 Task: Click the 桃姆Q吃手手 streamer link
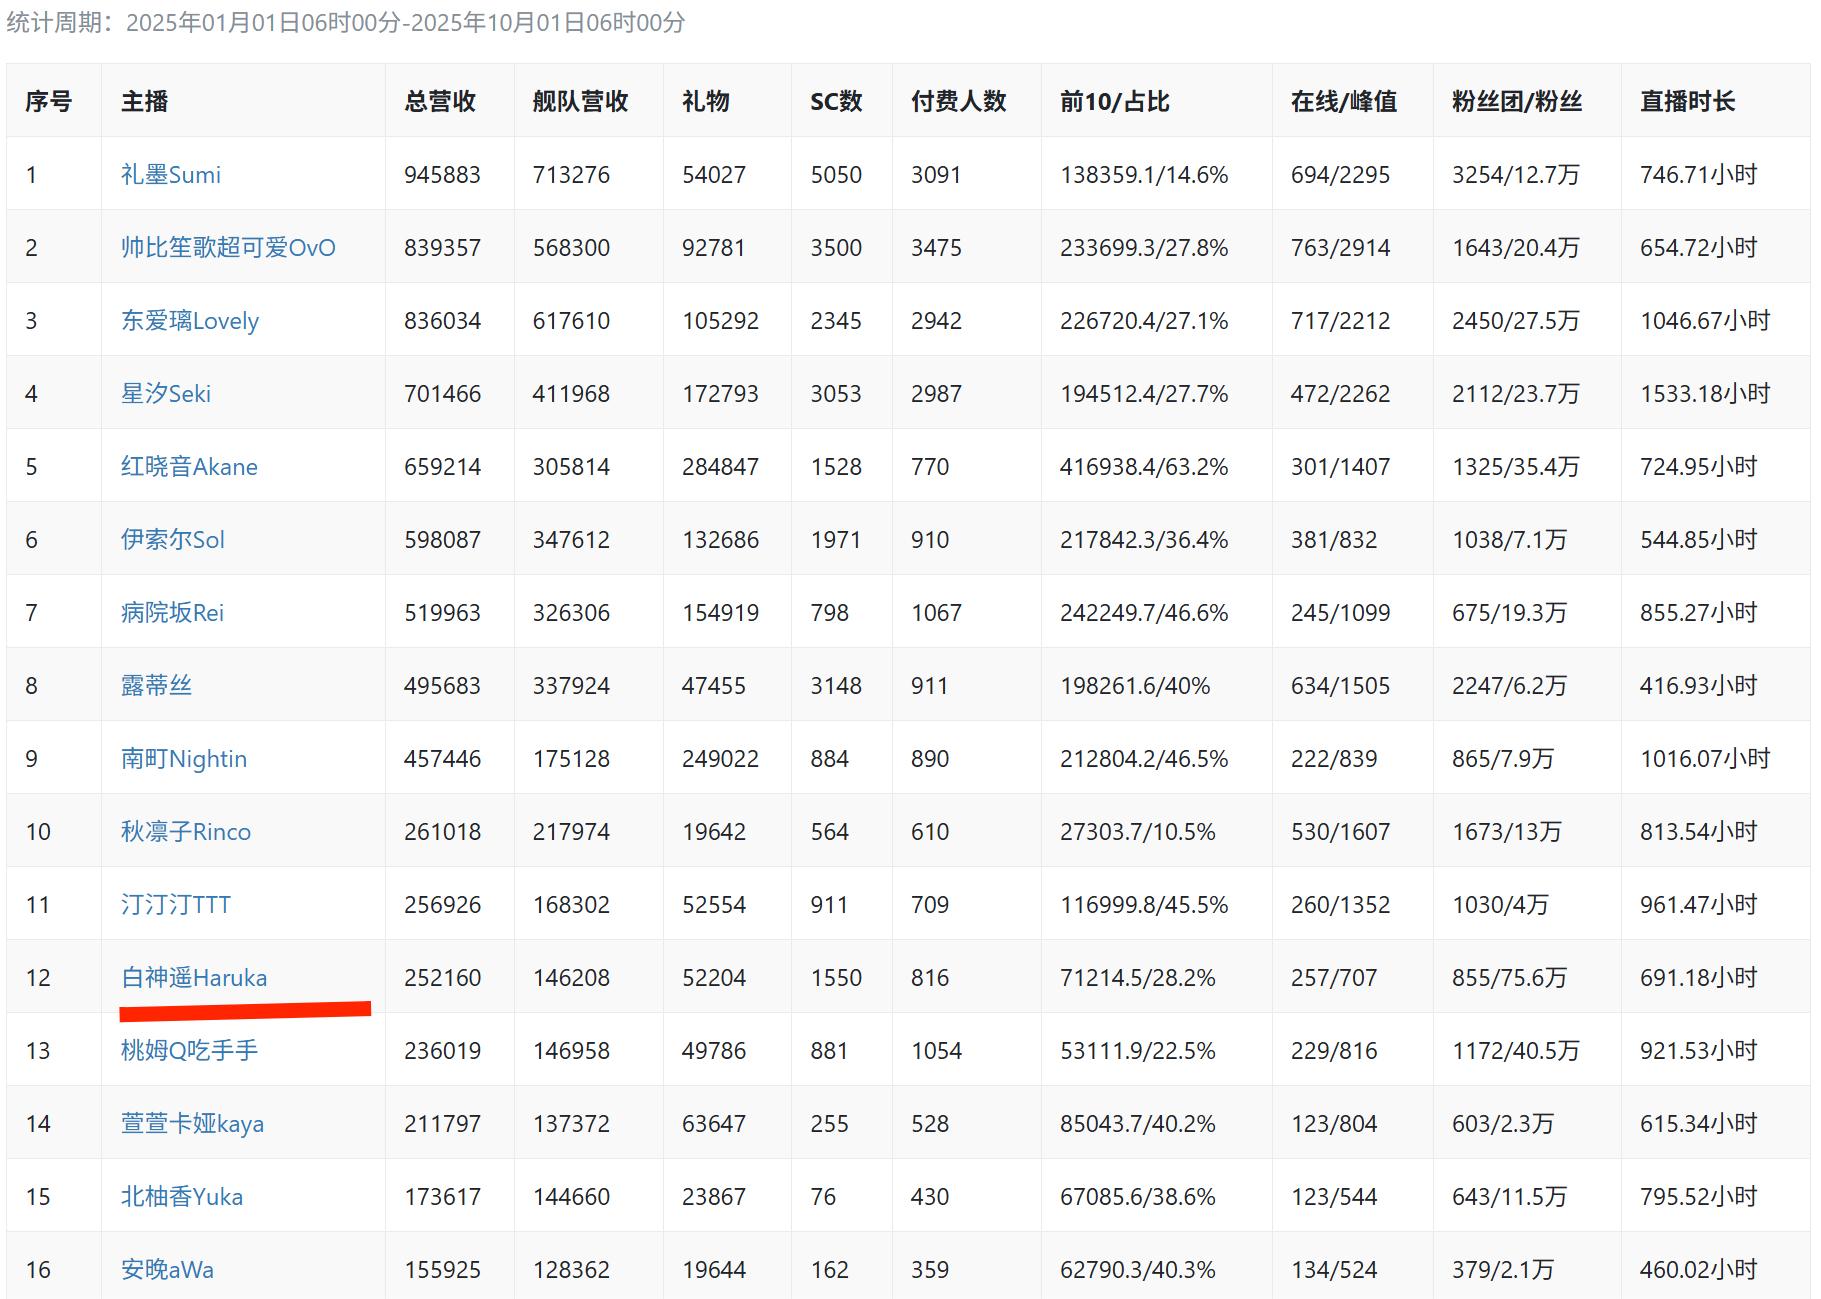pyautogui.click(x=189, y=1051)
